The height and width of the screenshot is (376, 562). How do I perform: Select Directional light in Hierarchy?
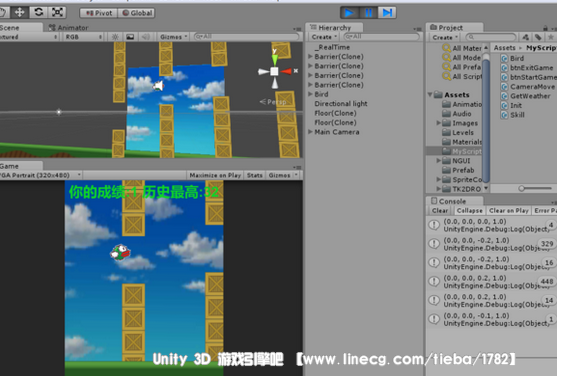pos(341,104)
